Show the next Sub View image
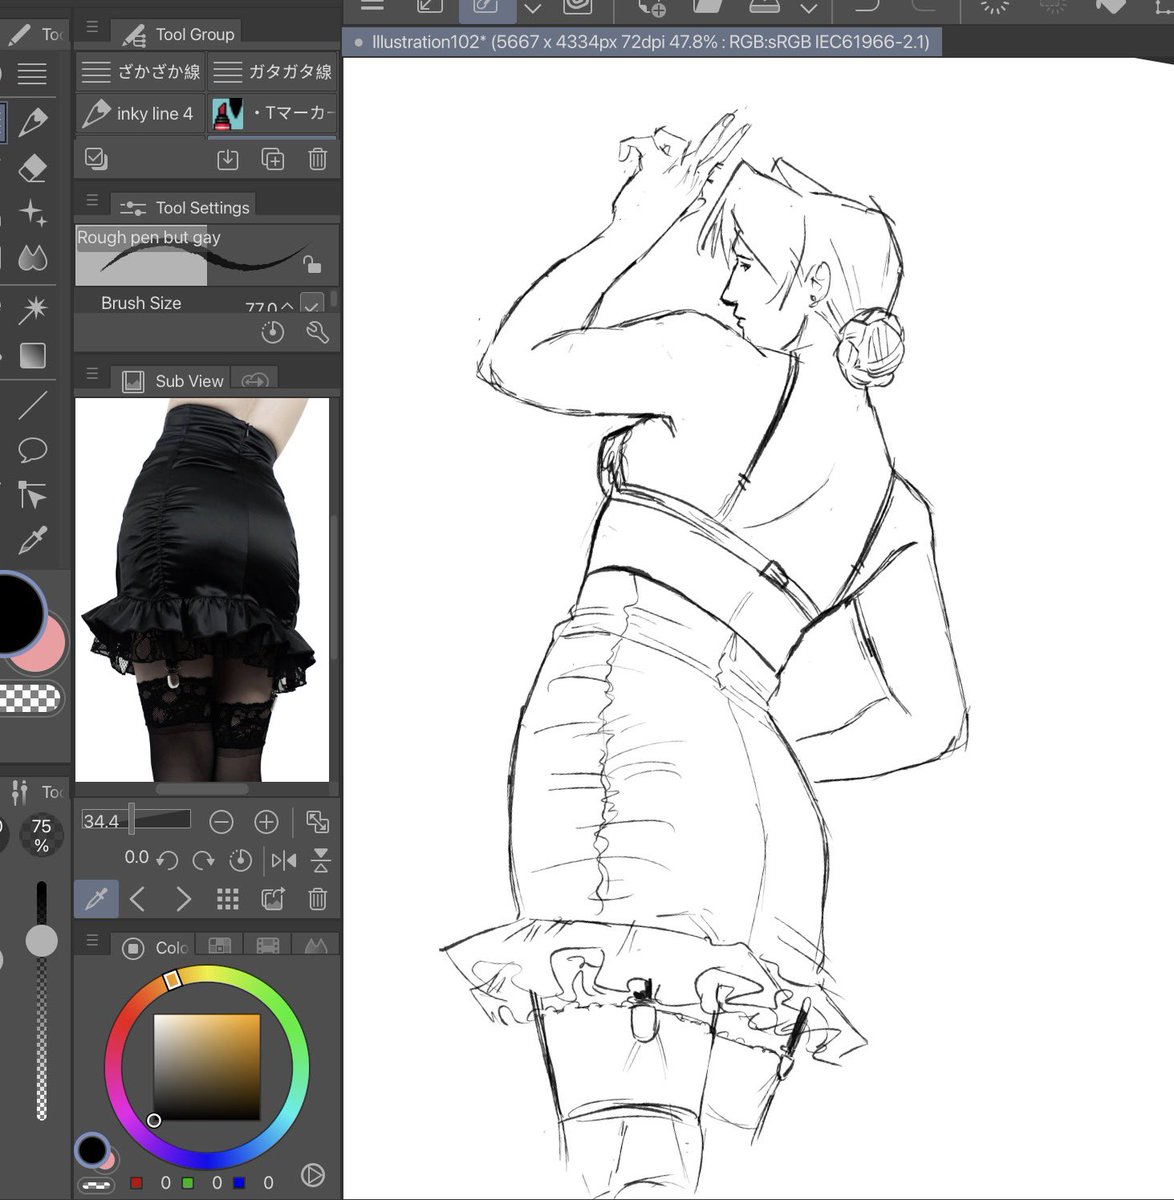1174x1200 pixels. click(183, 899)
